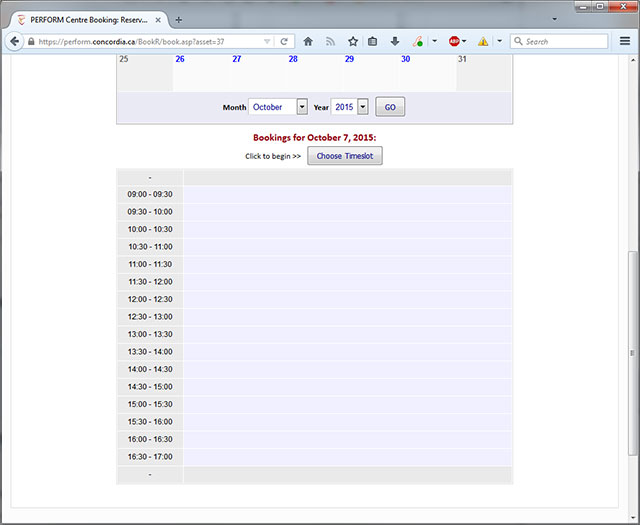The width and height of the screenshot is (640, 525).
Task: Click the browser back arrow button
Action: 14,42
